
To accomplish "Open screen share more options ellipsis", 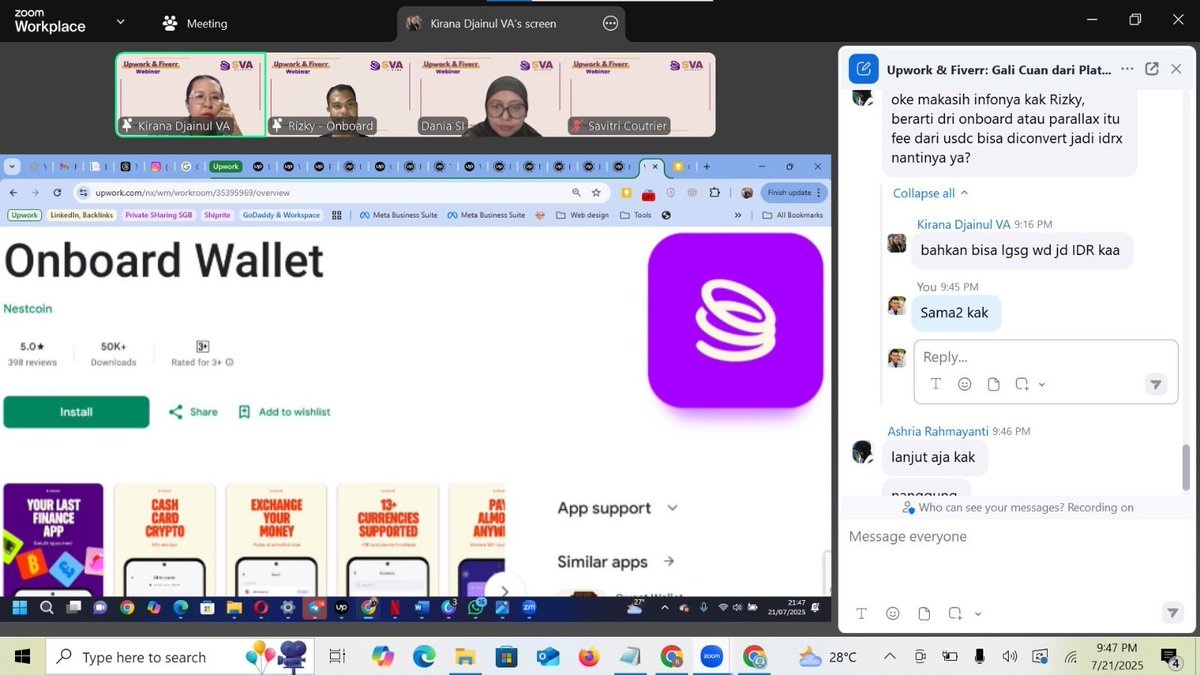I will (x=610, y=23).
